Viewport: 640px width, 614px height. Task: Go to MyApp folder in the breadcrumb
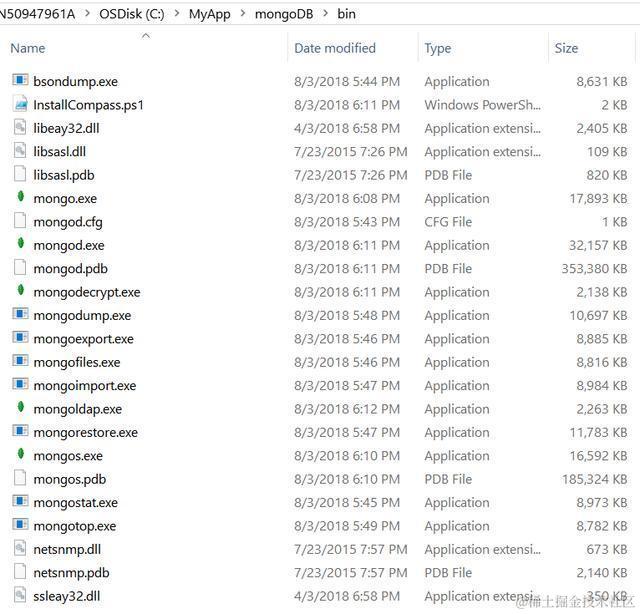tap(209, 14)
